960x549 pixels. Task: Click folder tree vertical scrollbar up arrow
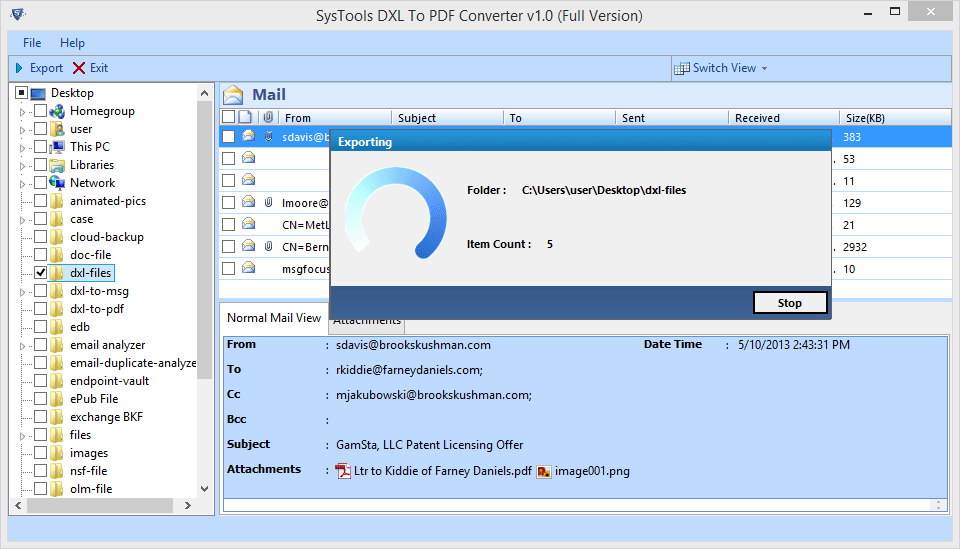pos(204,93)
